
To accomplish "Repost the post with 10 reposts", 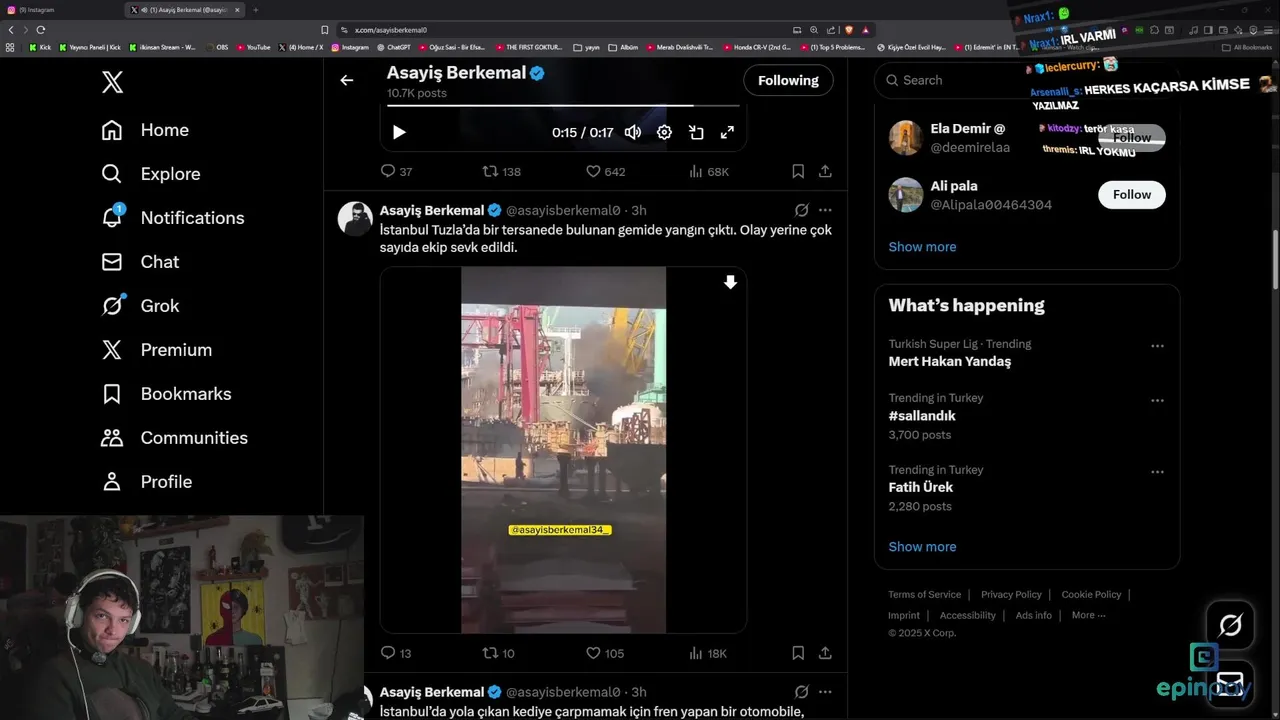I will coord(498,653).
